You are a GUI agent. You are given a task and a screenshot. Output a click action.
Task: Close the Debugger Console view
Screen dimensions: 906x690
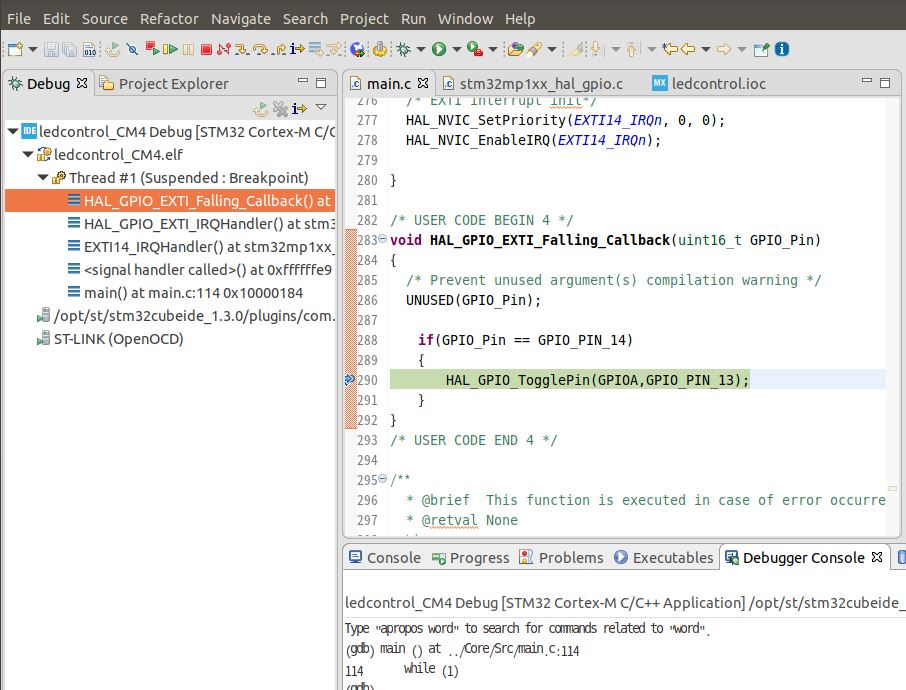pyautogui.click(x=877, y=557)
